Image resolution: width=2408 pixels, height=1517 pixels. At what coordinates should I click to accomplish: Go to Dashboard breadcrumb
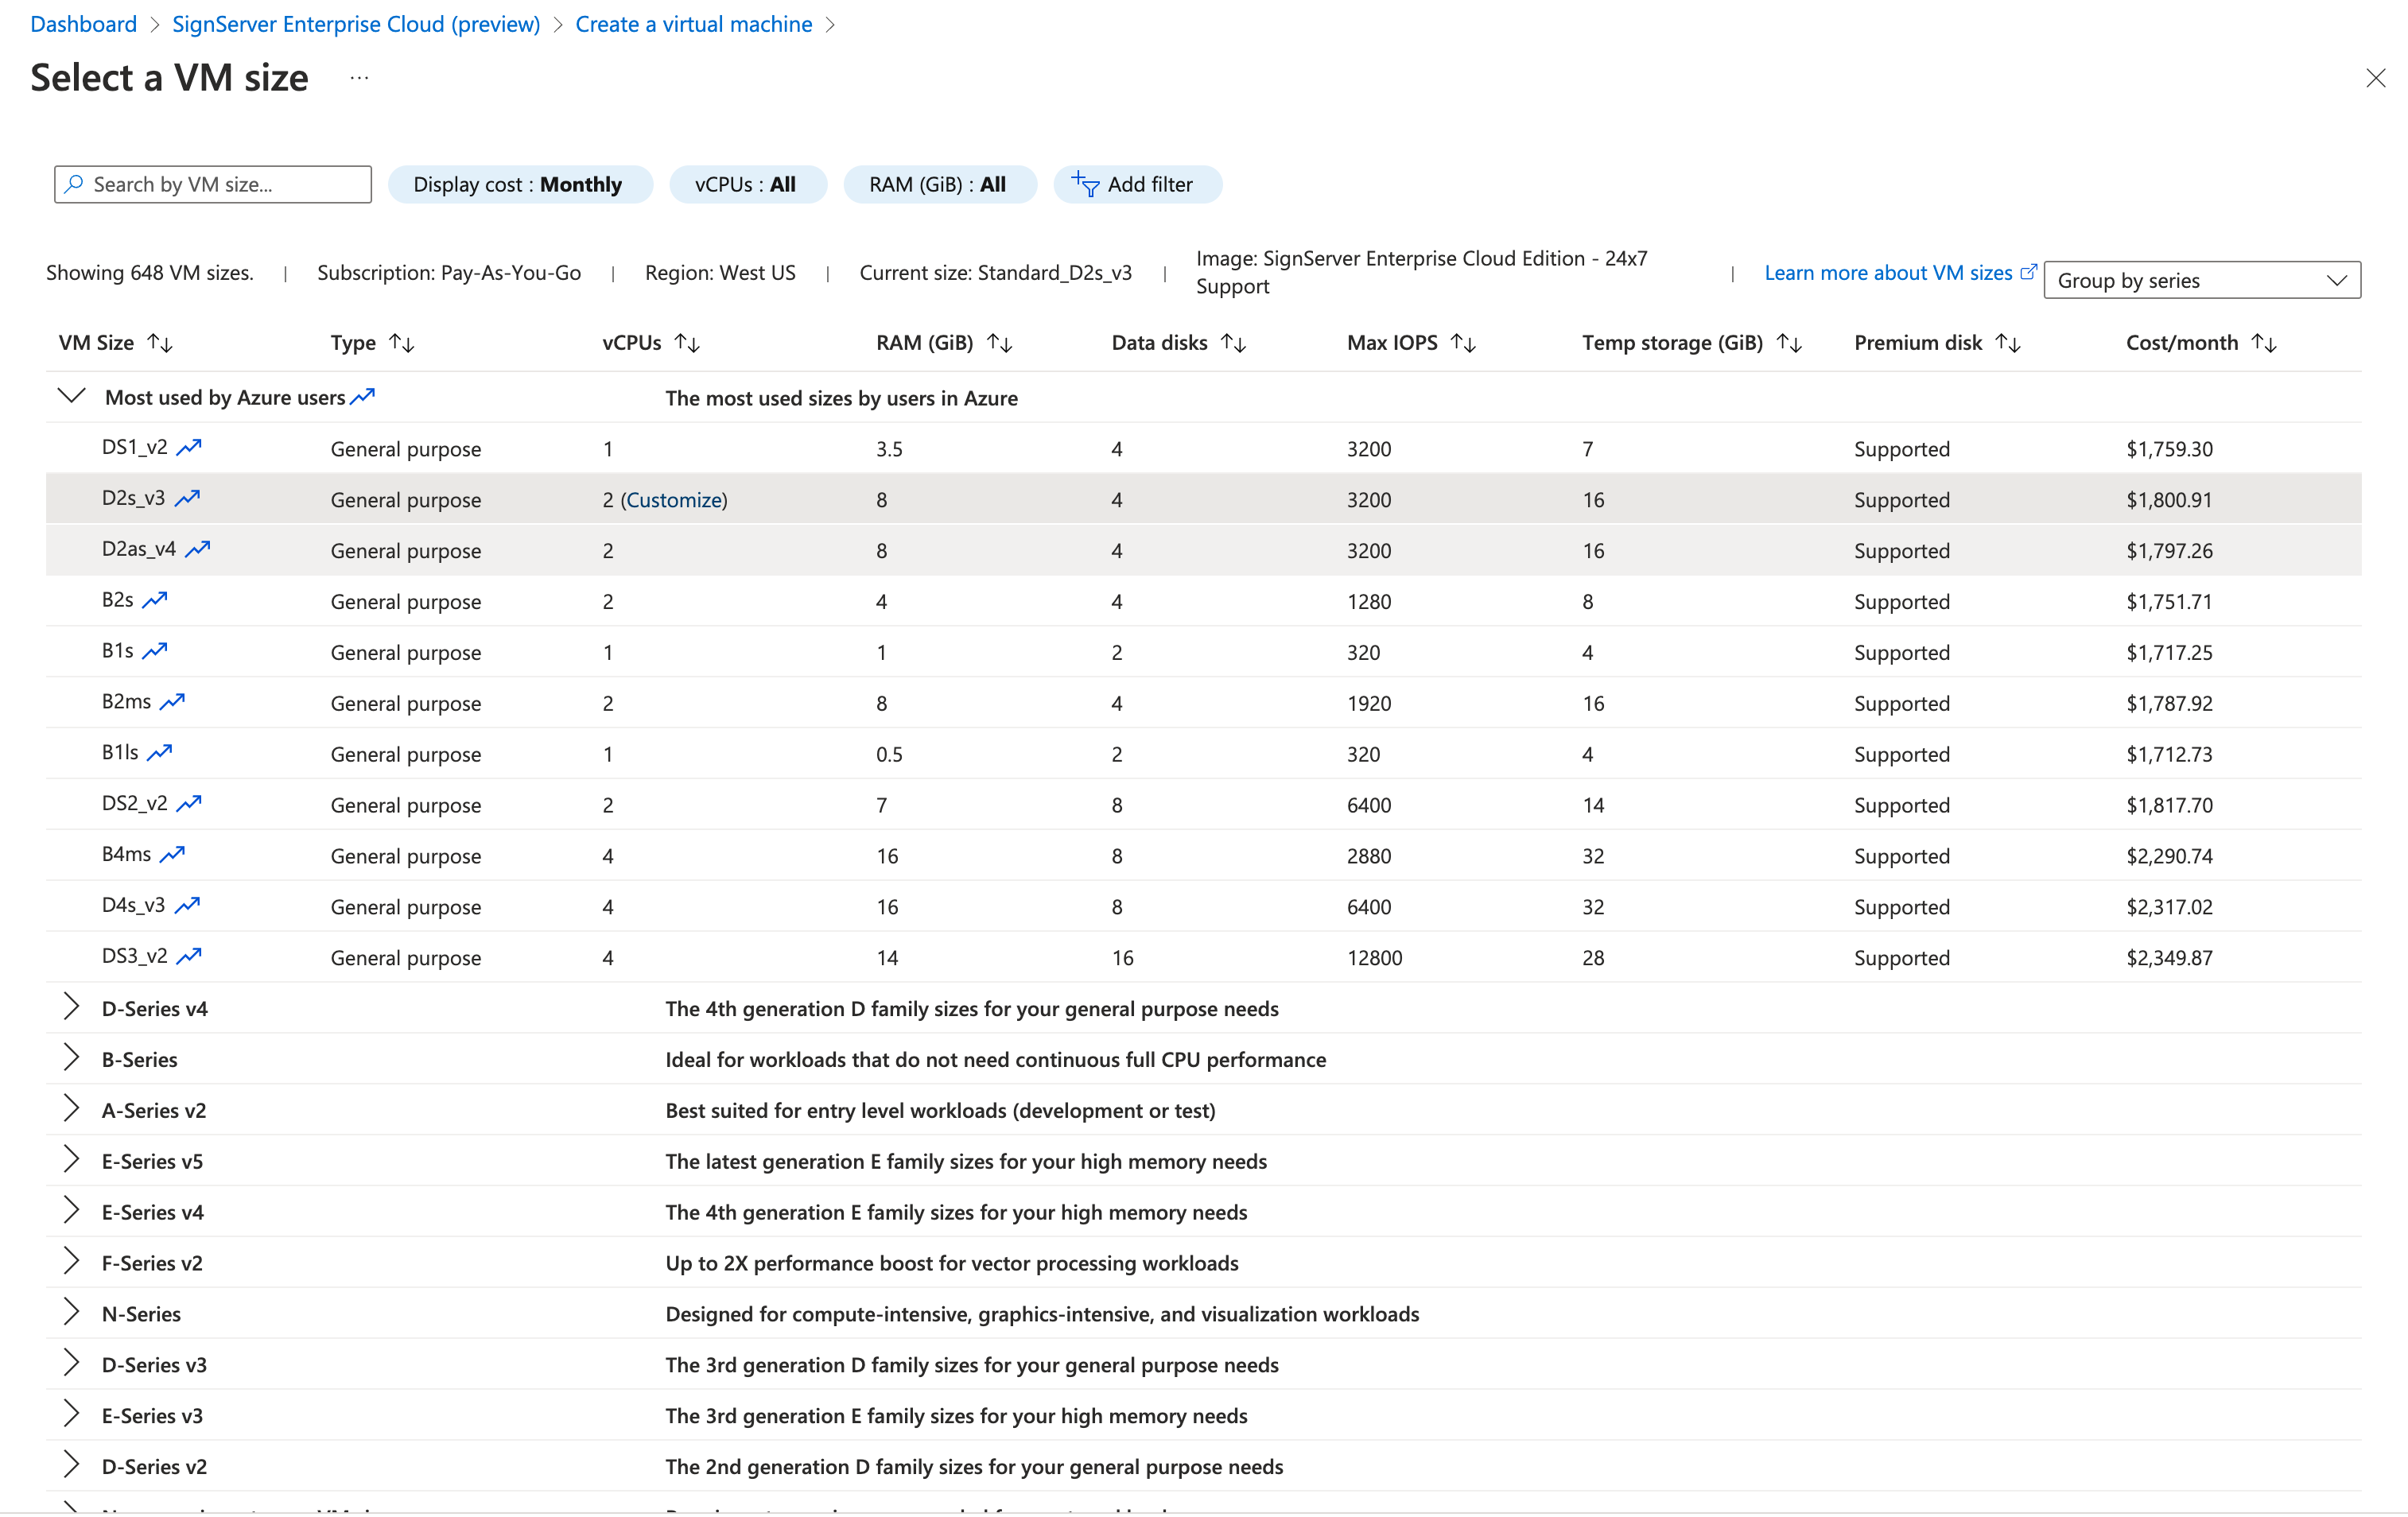pyautogui.click(x=83, y=24)
